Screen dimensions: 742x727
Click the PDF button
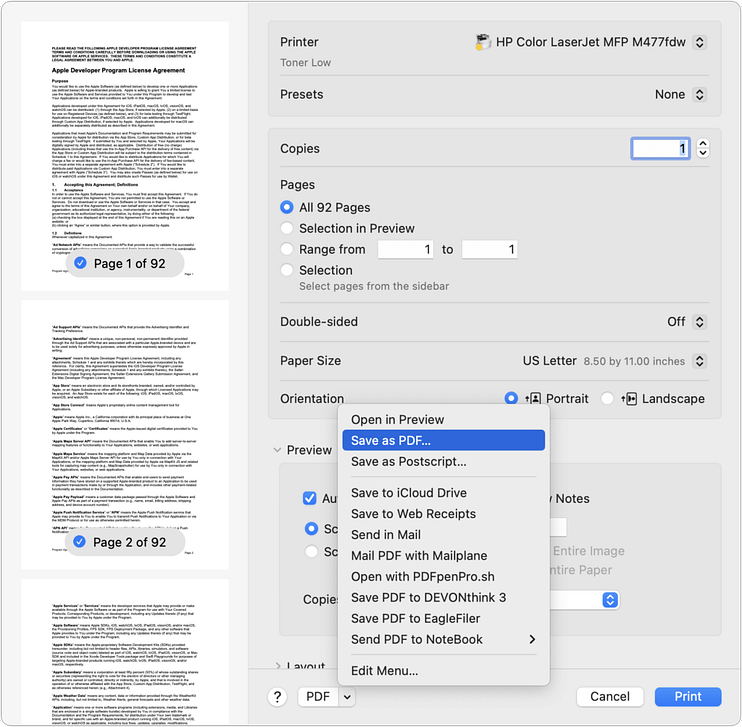318,697
